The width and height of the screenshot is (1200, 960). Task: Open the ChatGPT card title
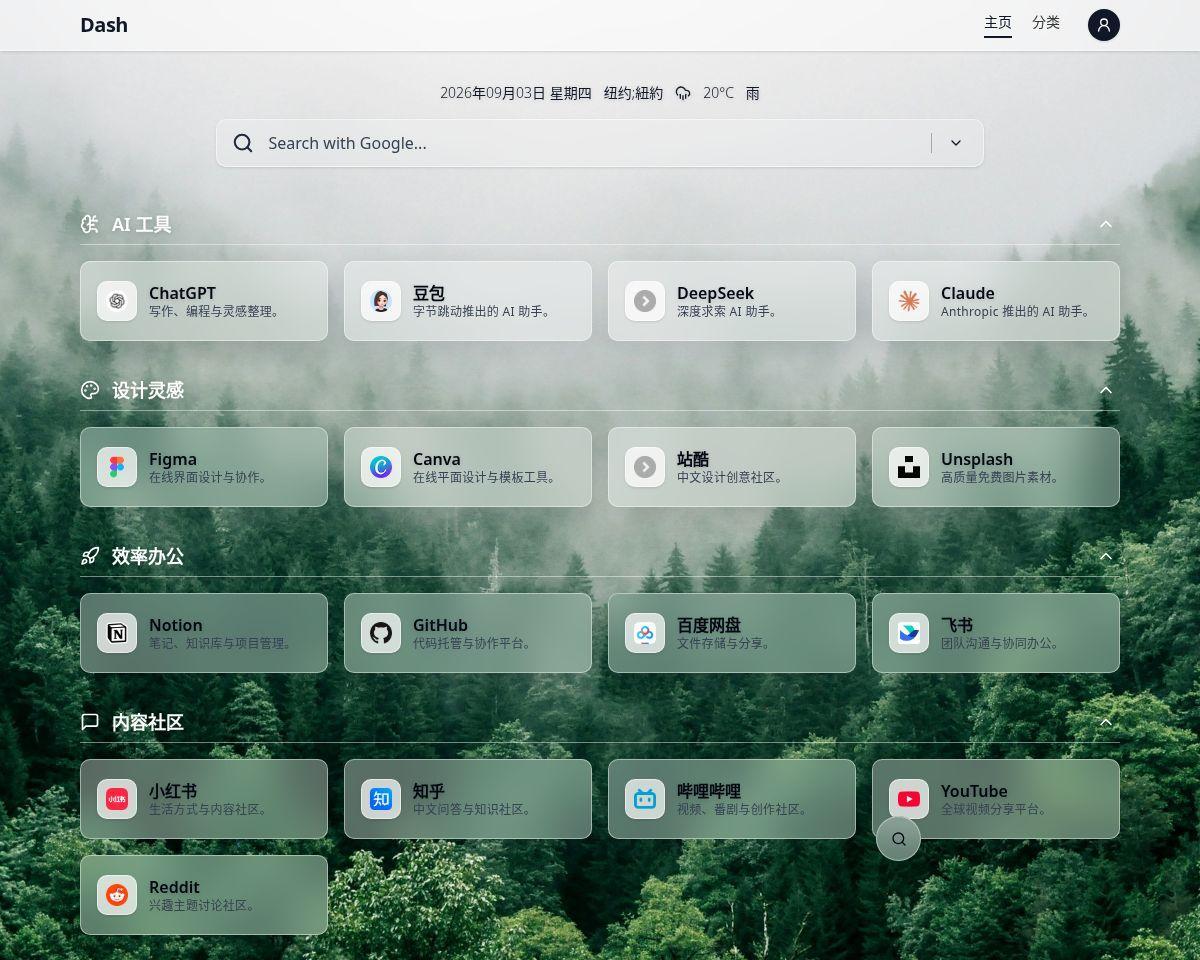[x=182, y=293]
